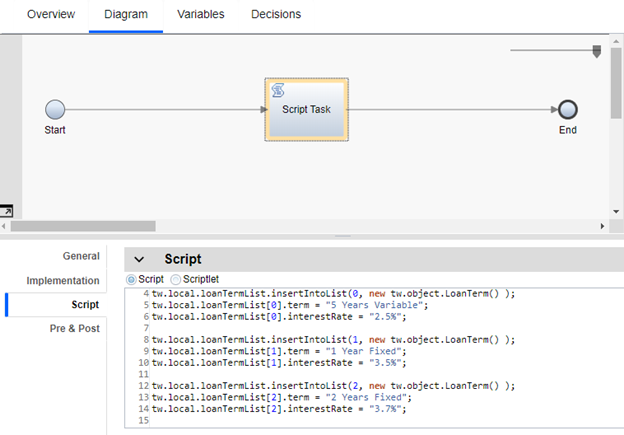The height and width of the screenshot is (435, 624).
Task: Select the Script radio button
Action: (x=132, y=279)
